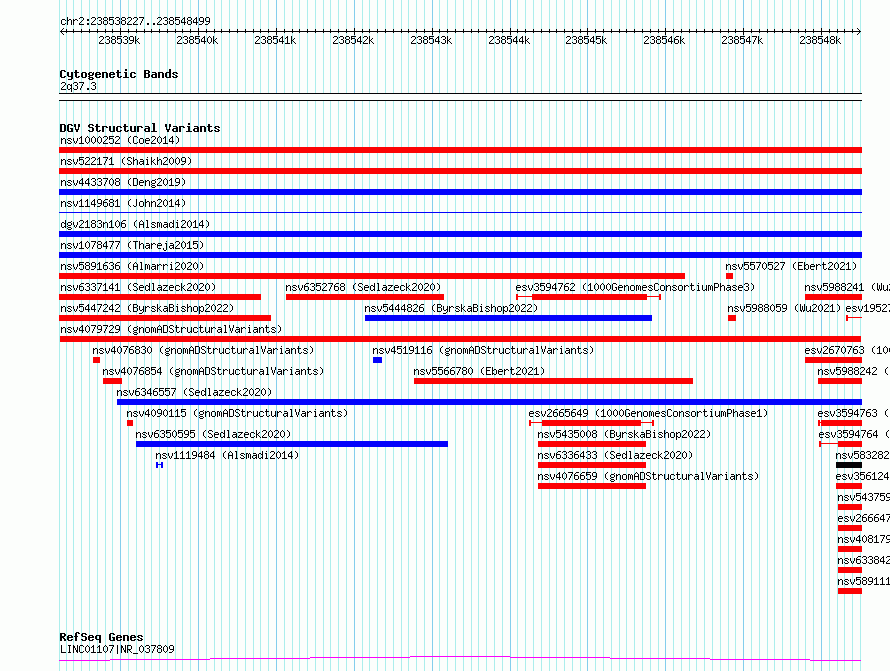The image size is (890, 671).
Task: Click the nsv4433708 (Deng2019) blue variant bar
Action: click(460, 192)
